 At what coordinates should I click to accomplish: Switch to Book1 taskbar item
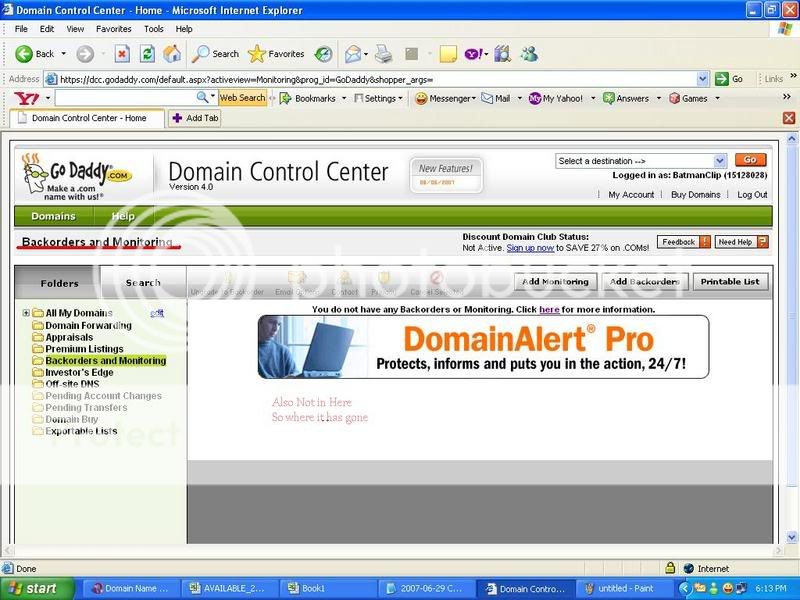330,588
